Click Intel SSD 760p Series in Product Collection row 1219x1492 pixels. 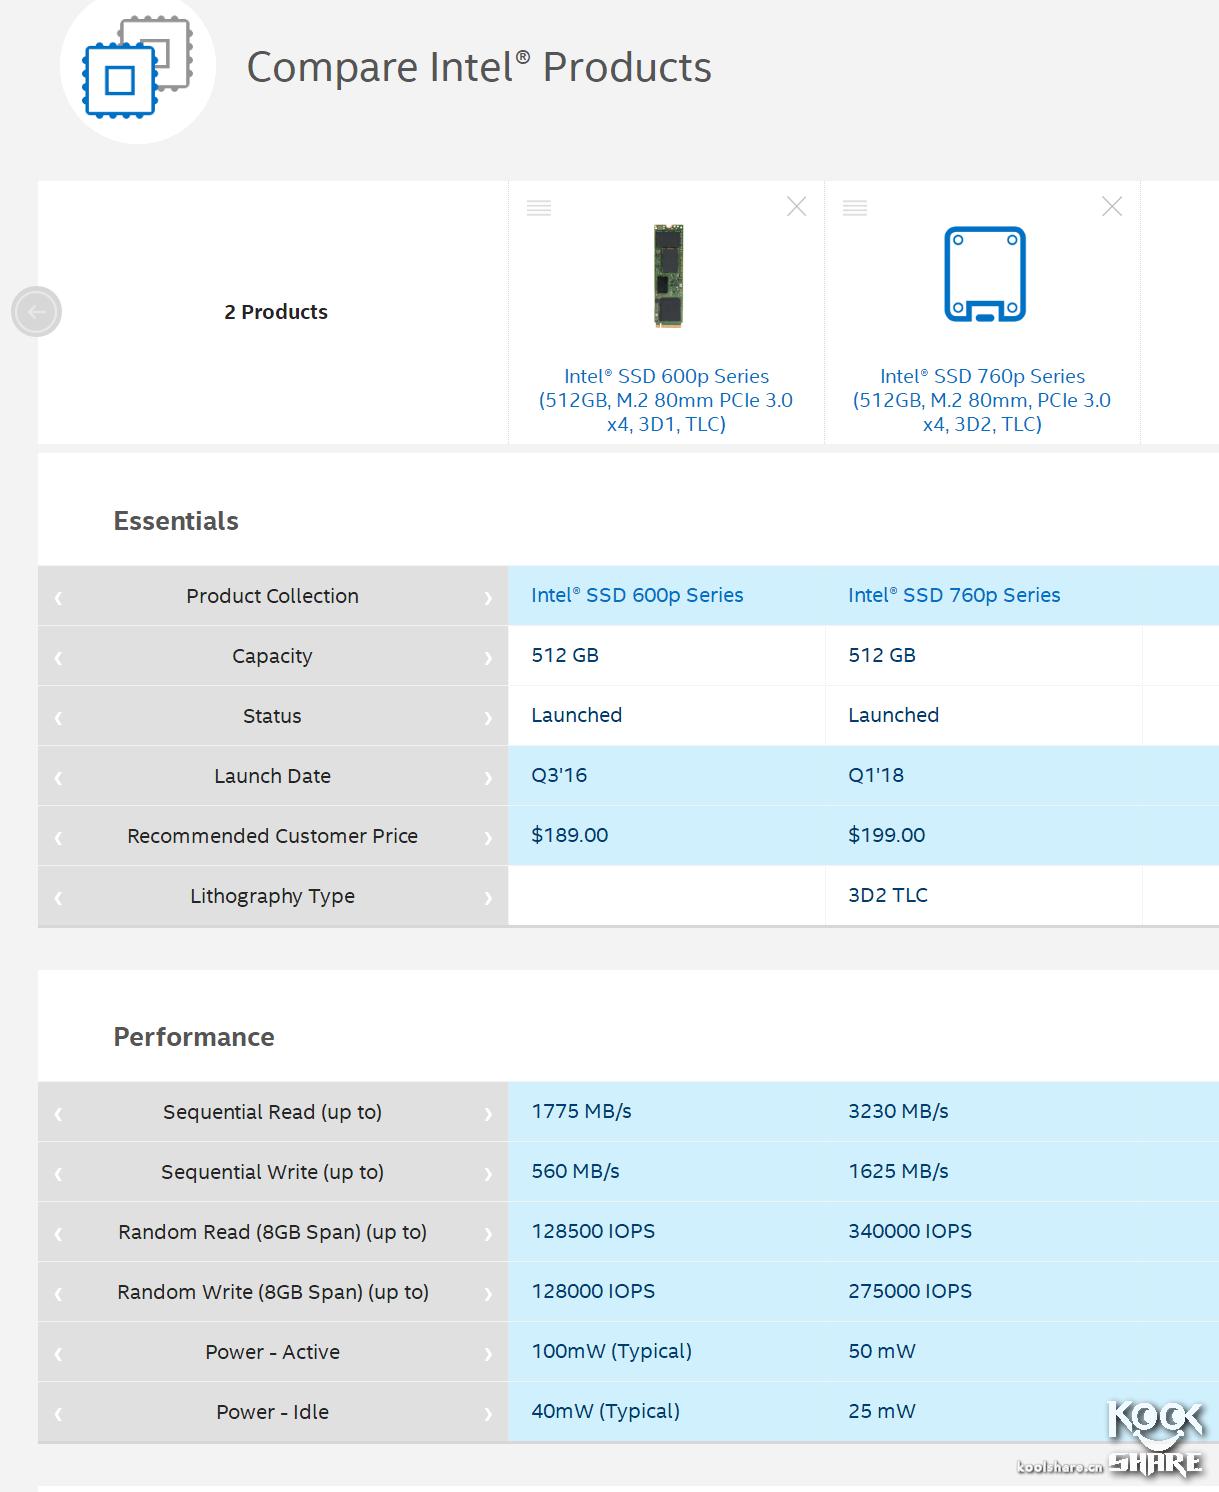click(954, 595)
